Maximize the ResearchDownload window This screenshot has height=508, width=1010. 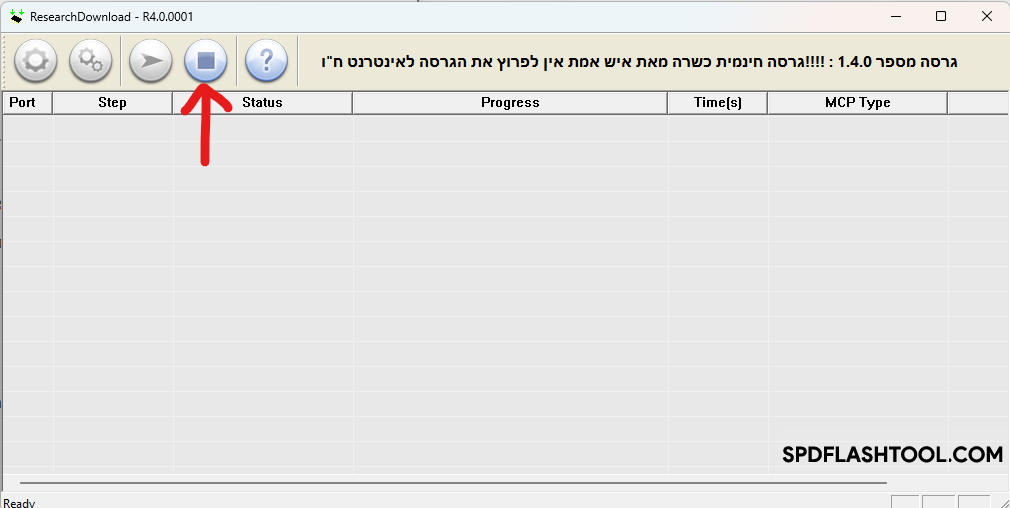[x=941, y=16]
